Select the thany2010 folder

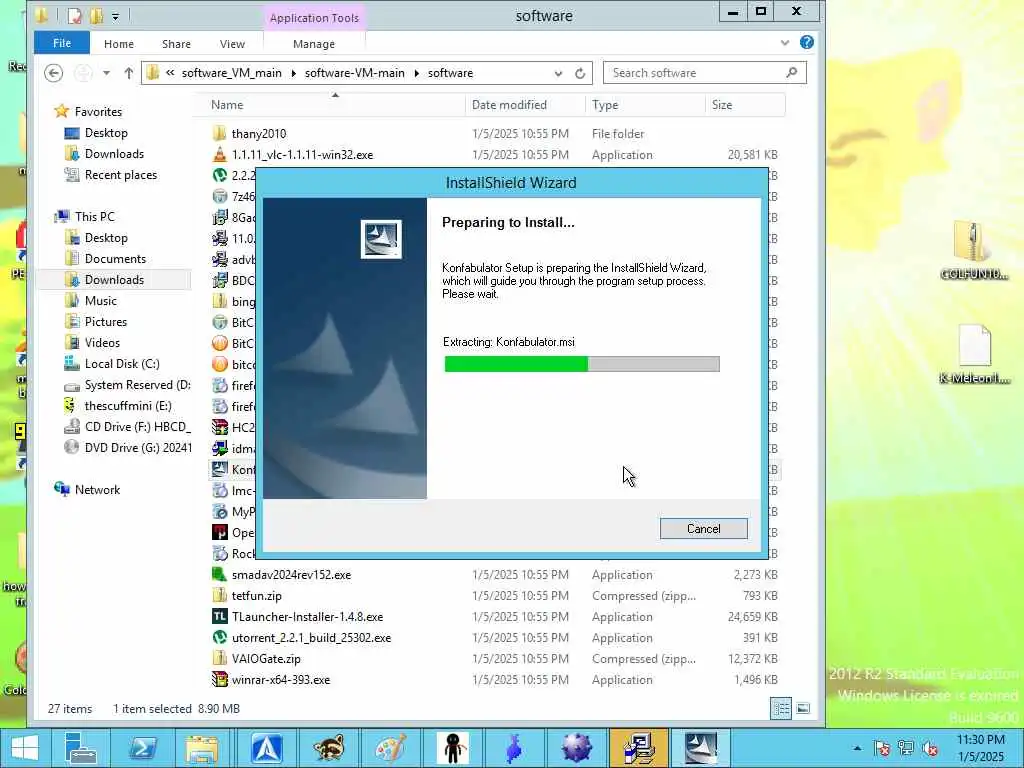[x=259, y=133]
